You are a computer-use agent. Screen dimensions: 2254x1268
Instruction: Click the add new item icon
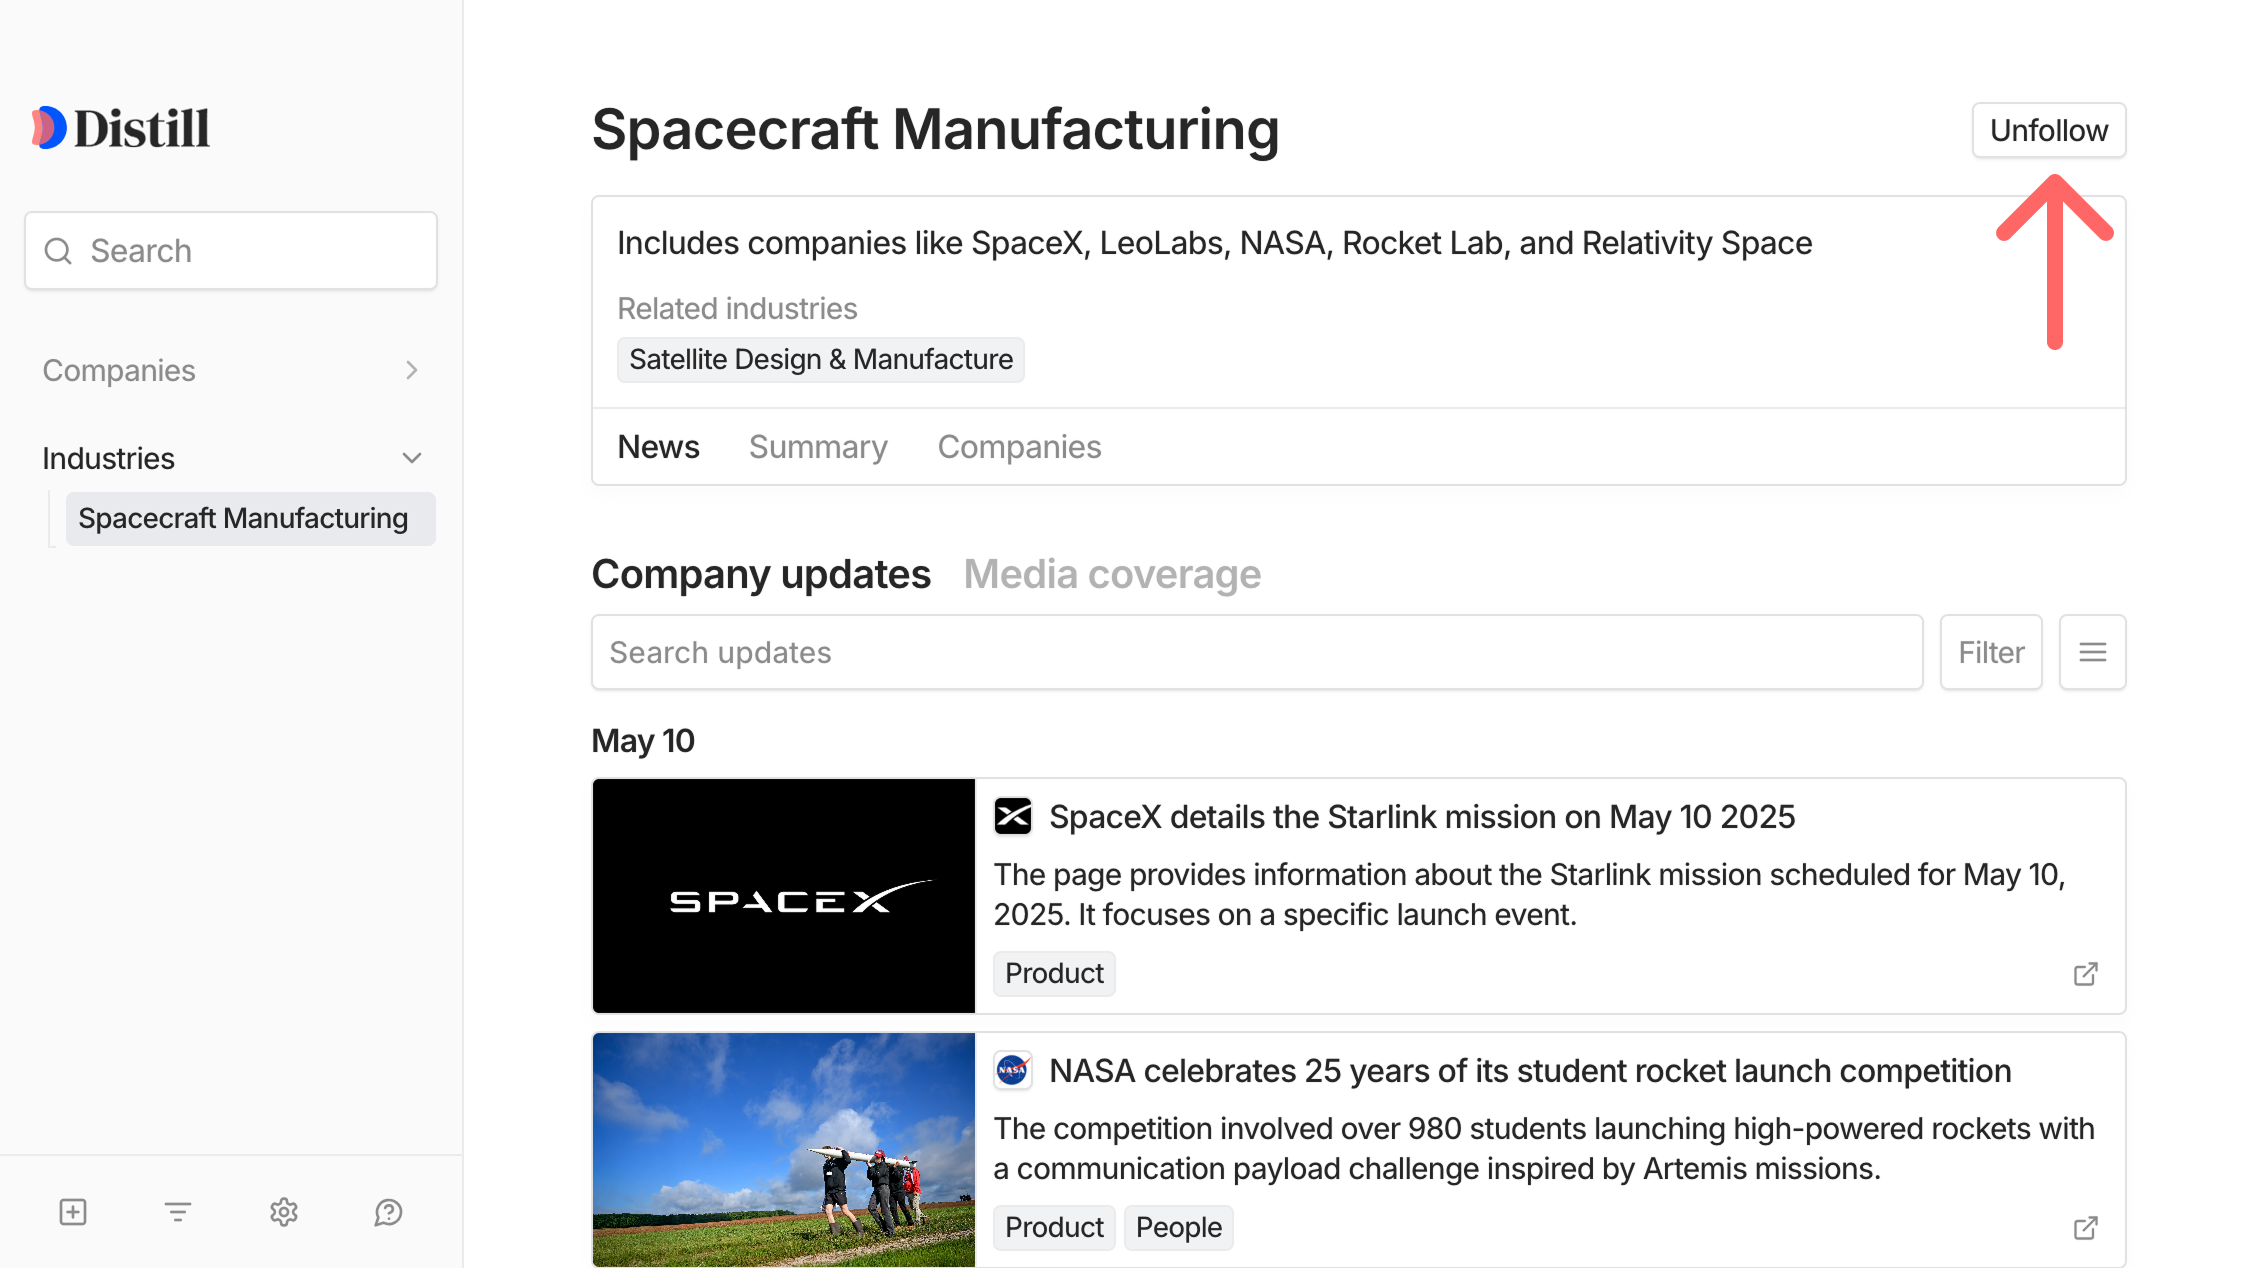tap(71, 1212)
